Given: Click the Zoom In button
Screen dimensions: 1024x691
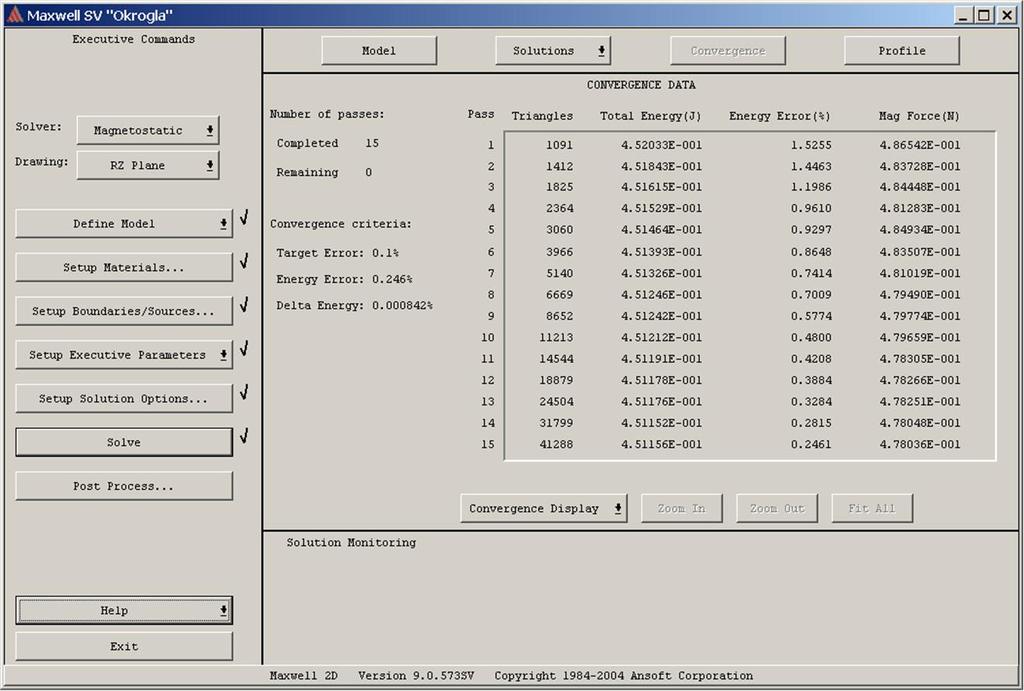Looking at the screenshot, I should (681, 508).
